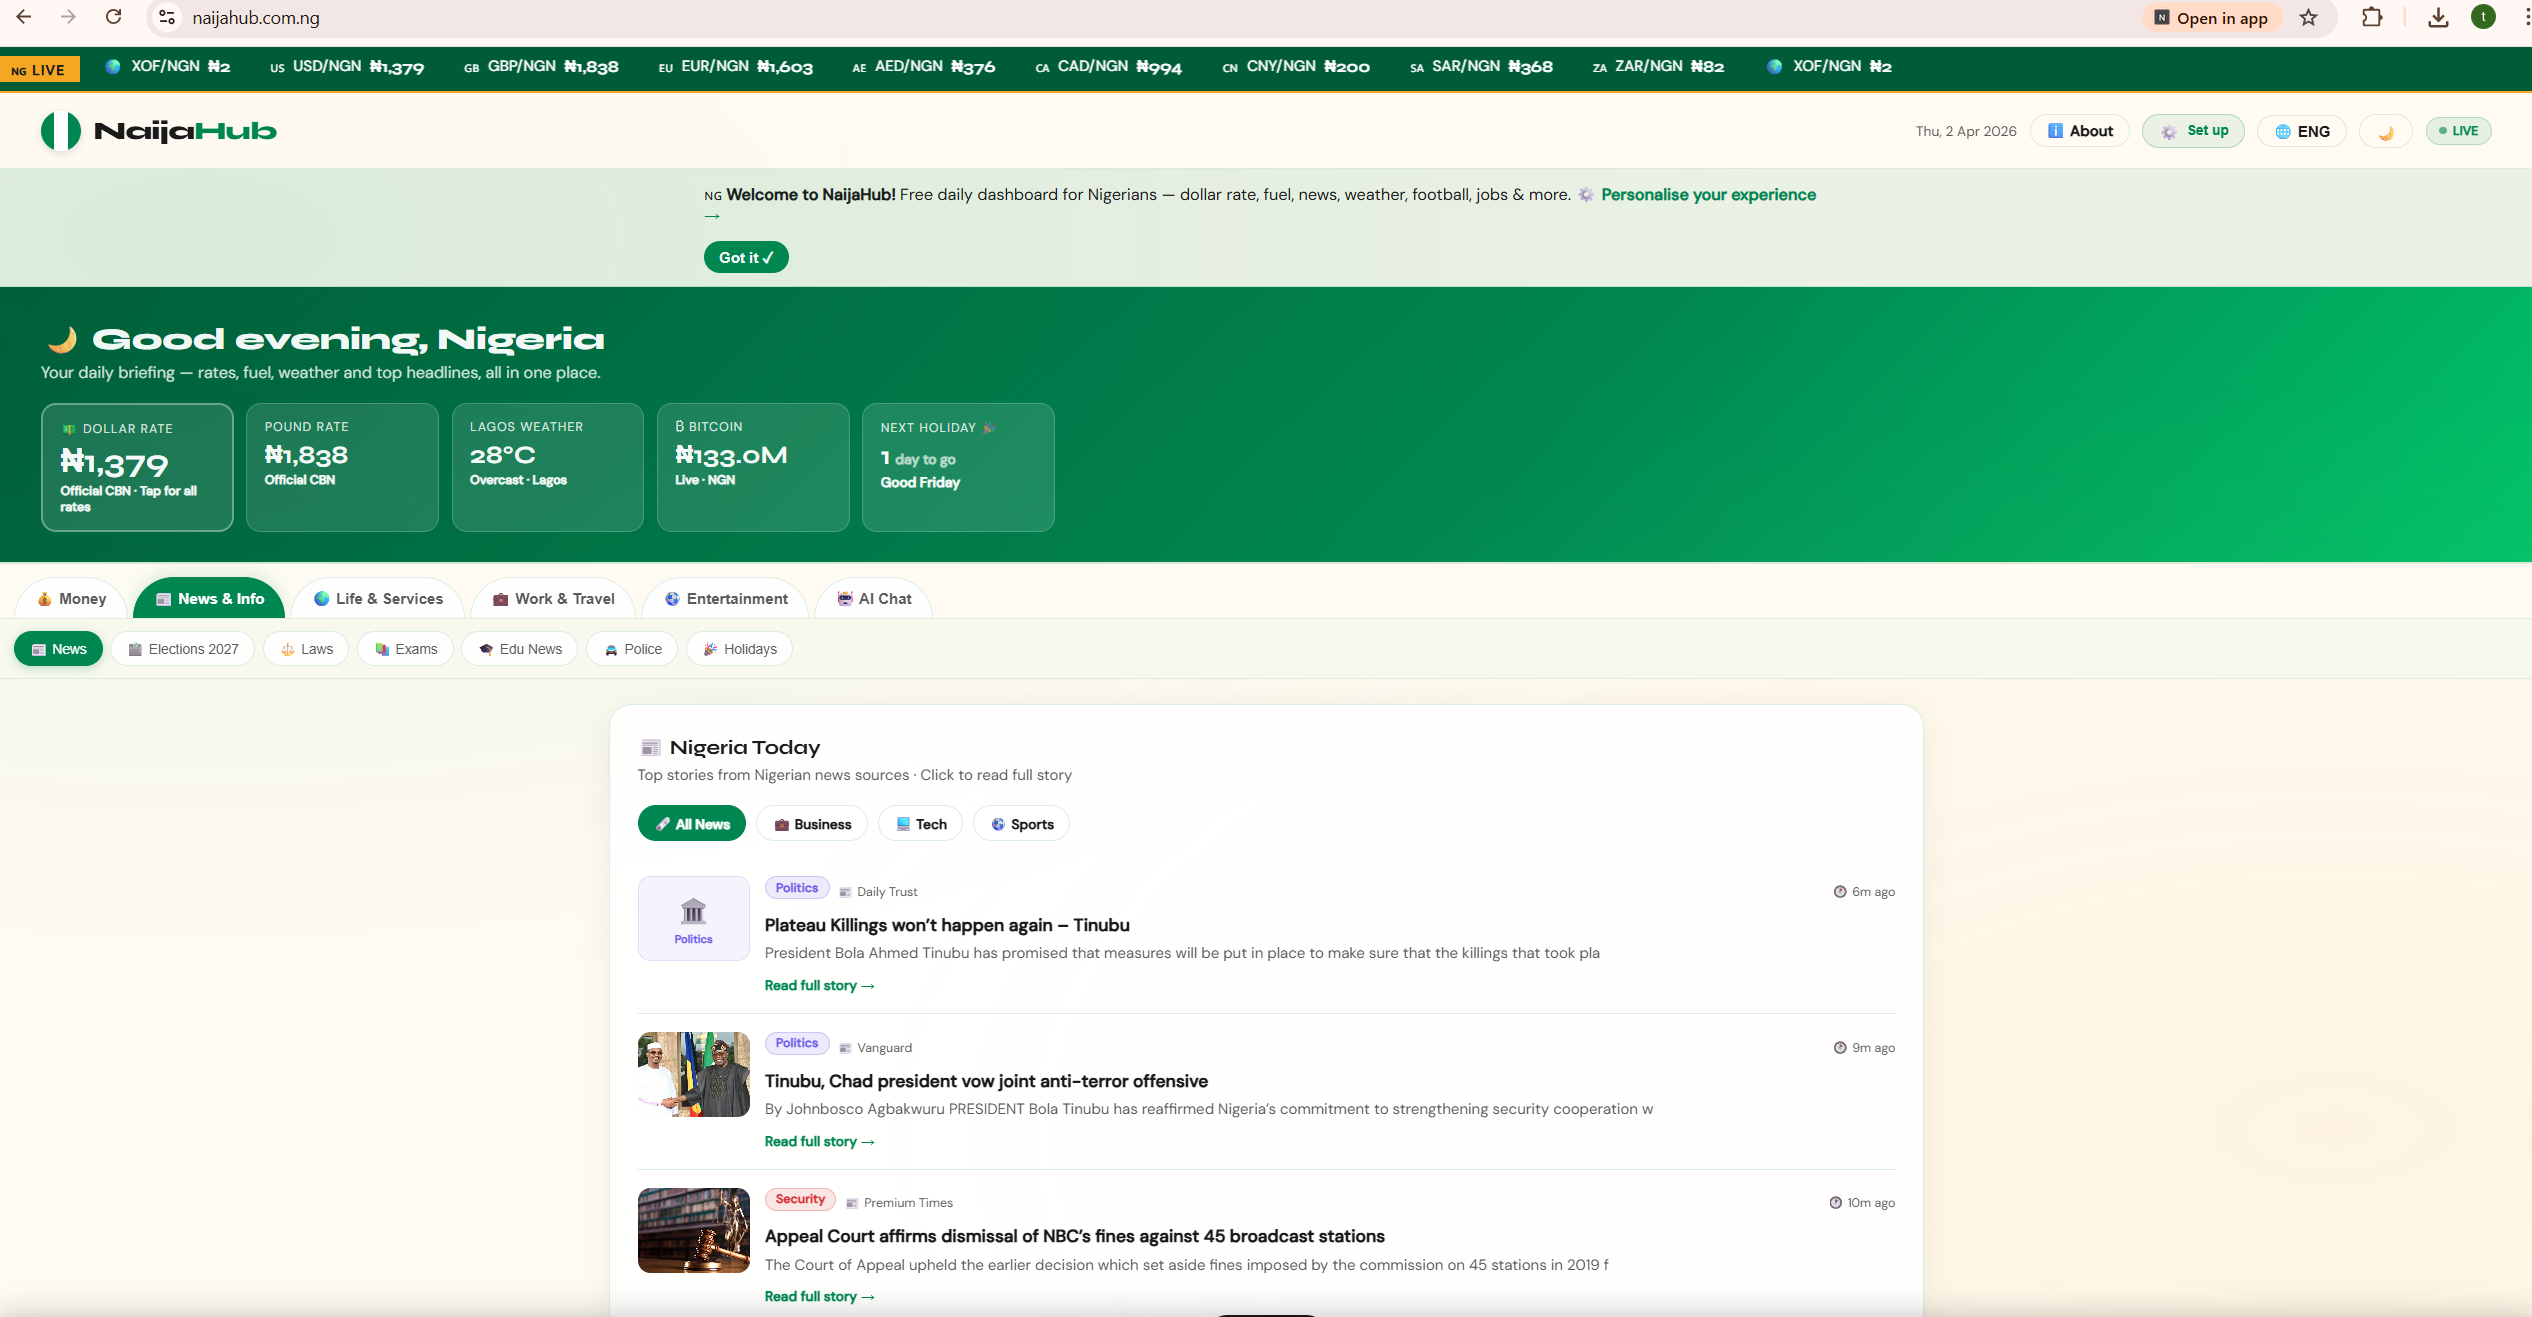Read full story for Premium Times article
Screen dimensions: 2532x1317
coord(819,1297)
